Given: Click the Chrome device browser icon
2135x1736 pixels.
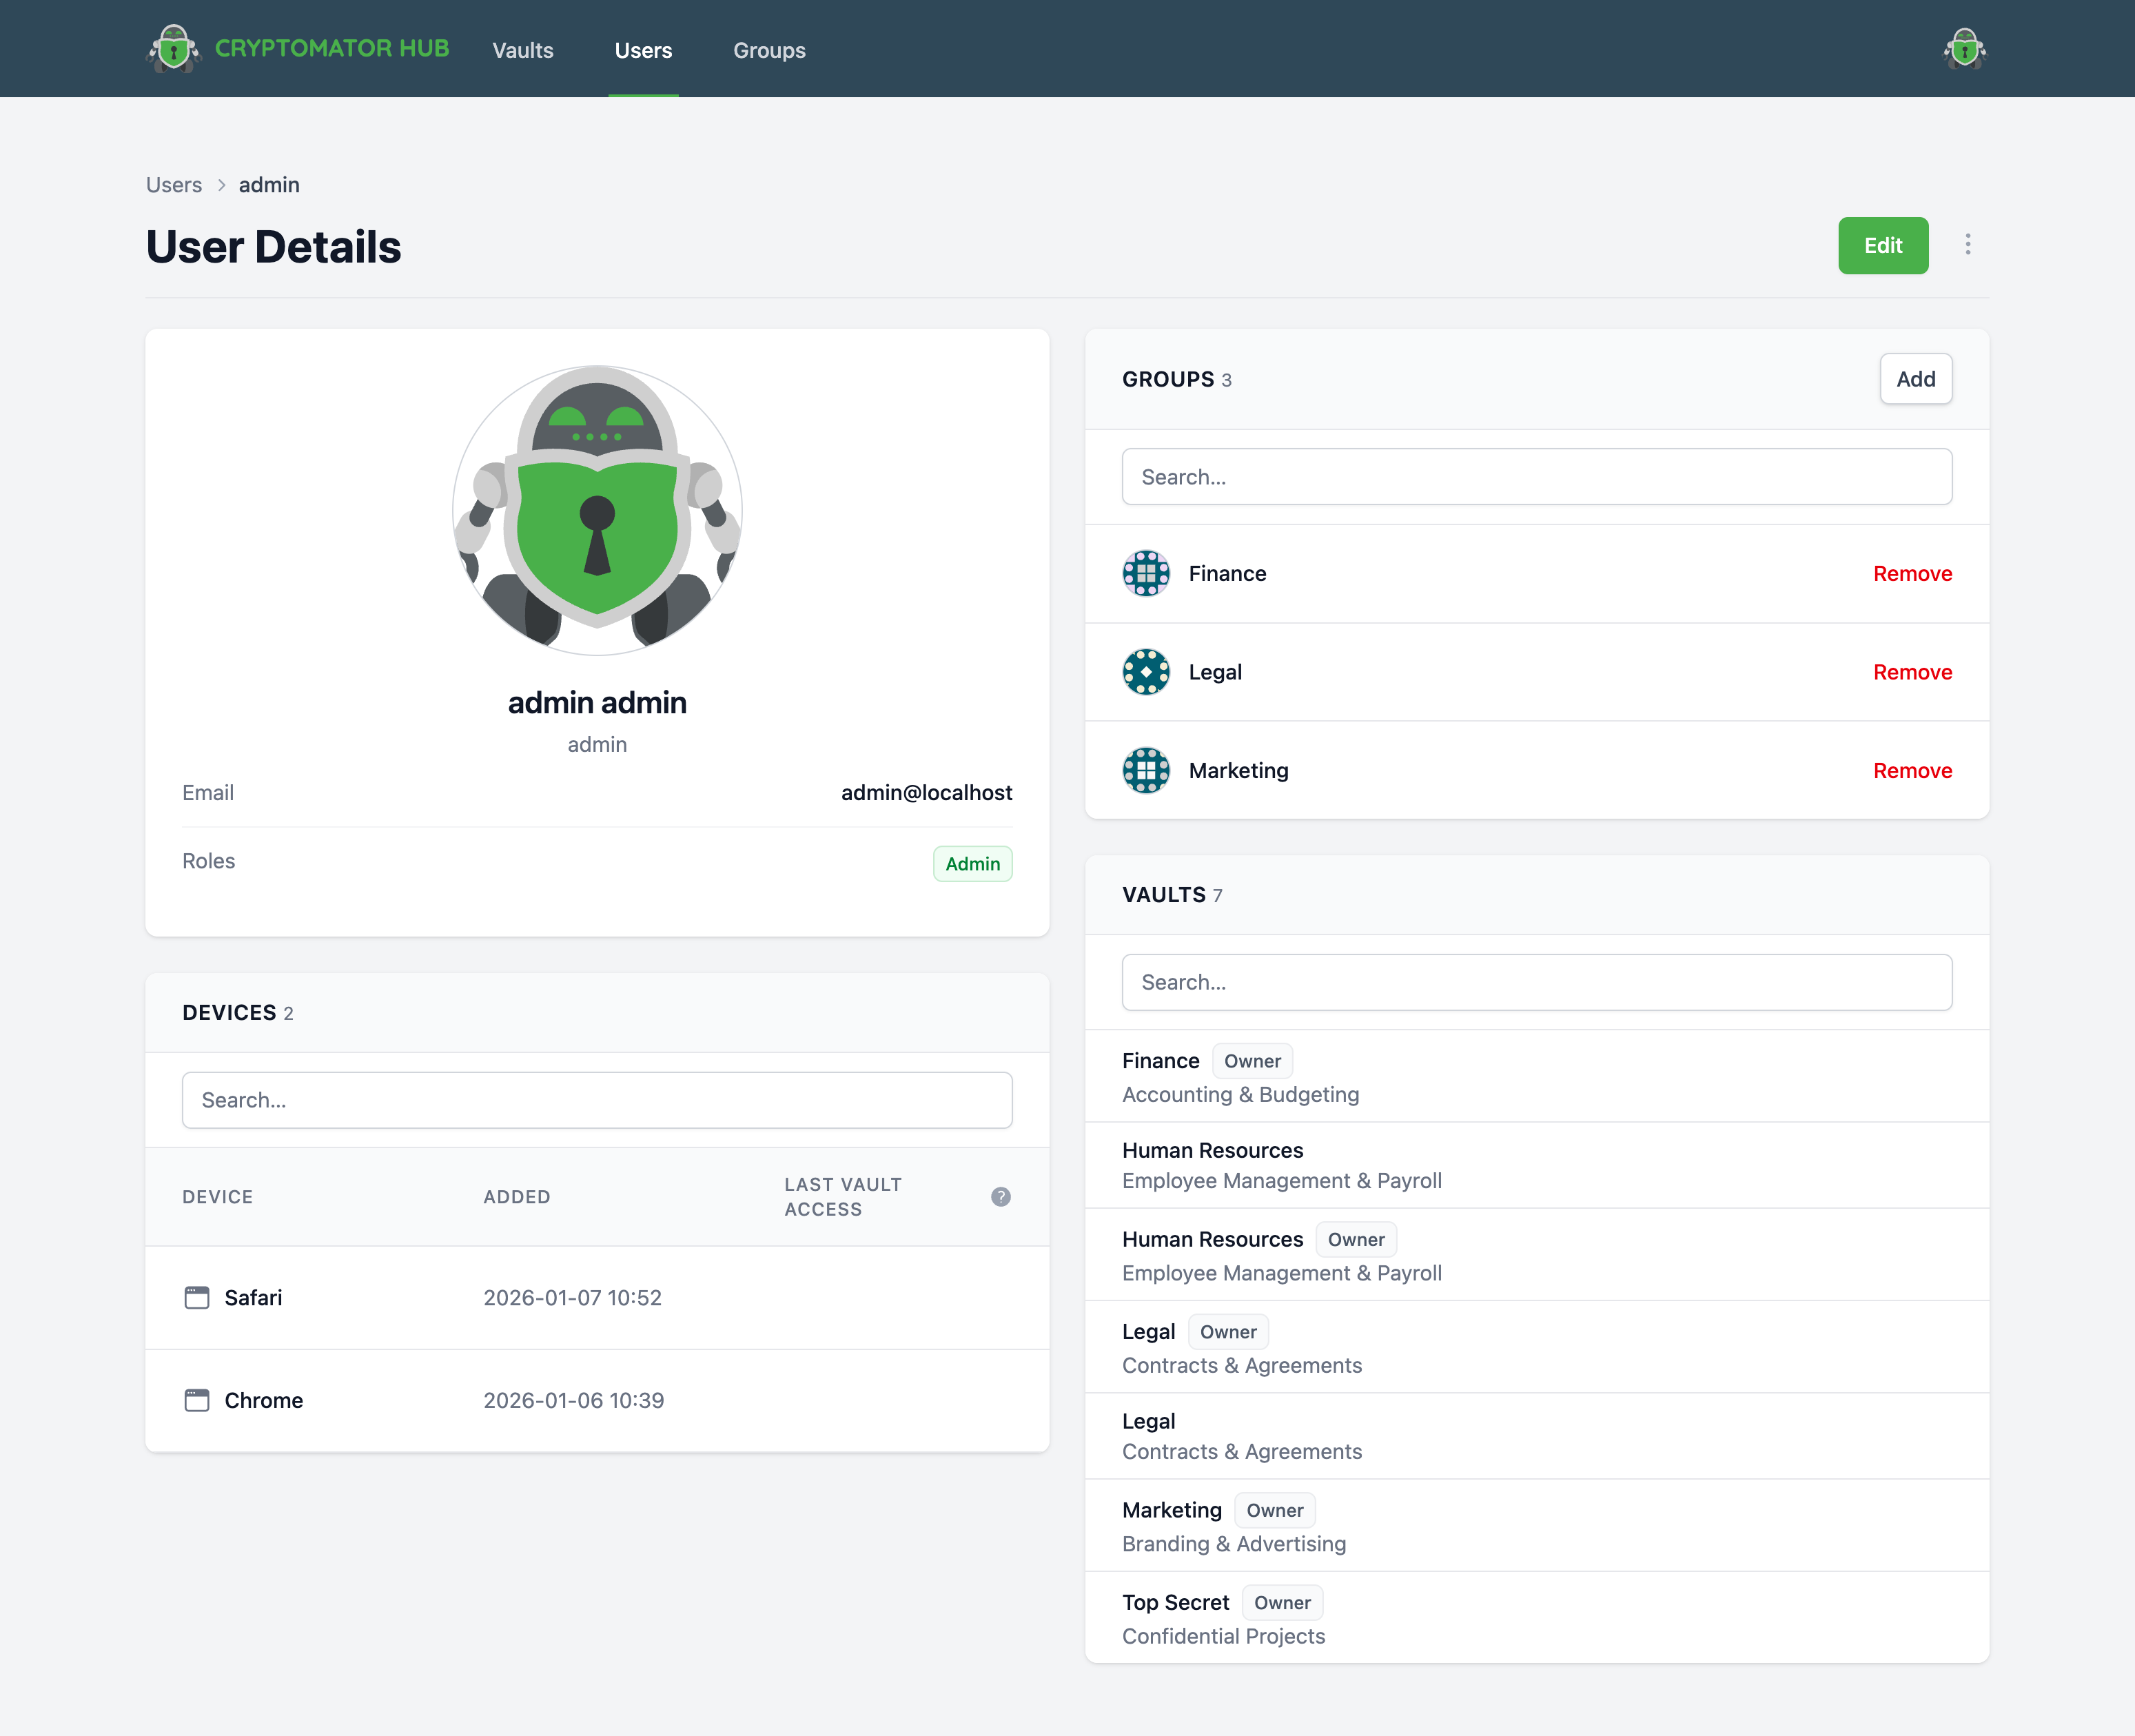Looking at the screenshot, I should (x=197, y=1400).
